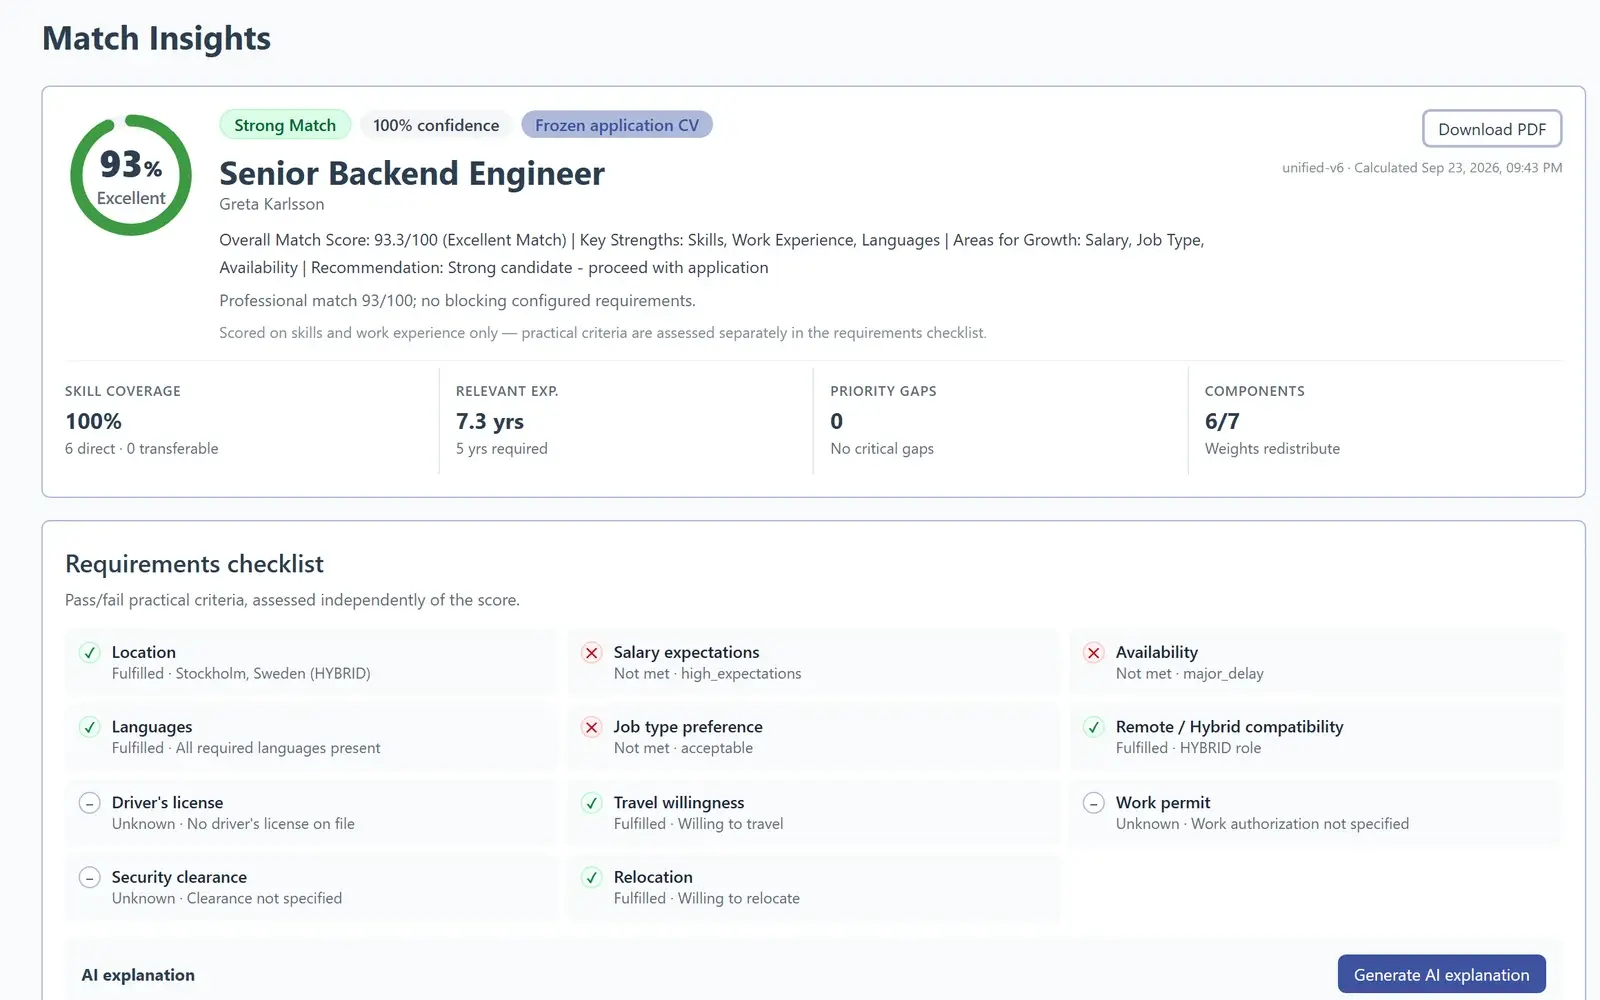
Task: Click the Availability not-met cross icon
Action: click(x=1094, y=653)
